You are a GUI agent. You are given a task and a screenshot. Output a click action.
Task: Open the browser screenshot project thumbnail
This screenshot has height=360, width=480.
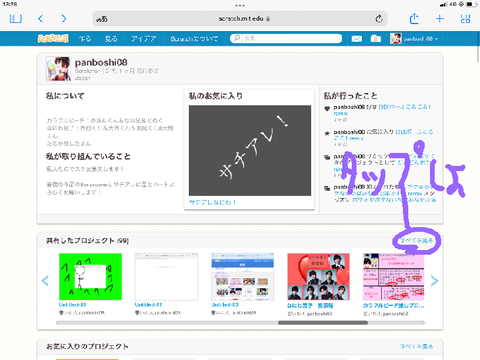pyautogui.click(x=242, y=277)
